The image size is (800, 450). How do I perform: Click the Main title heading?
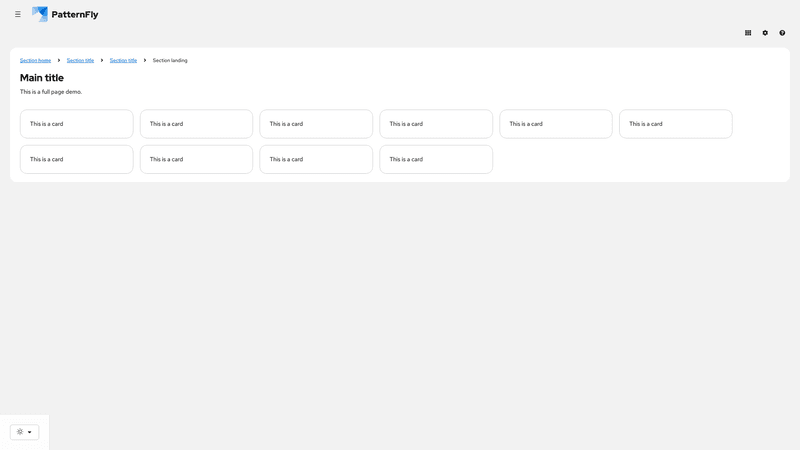point(42,78)
